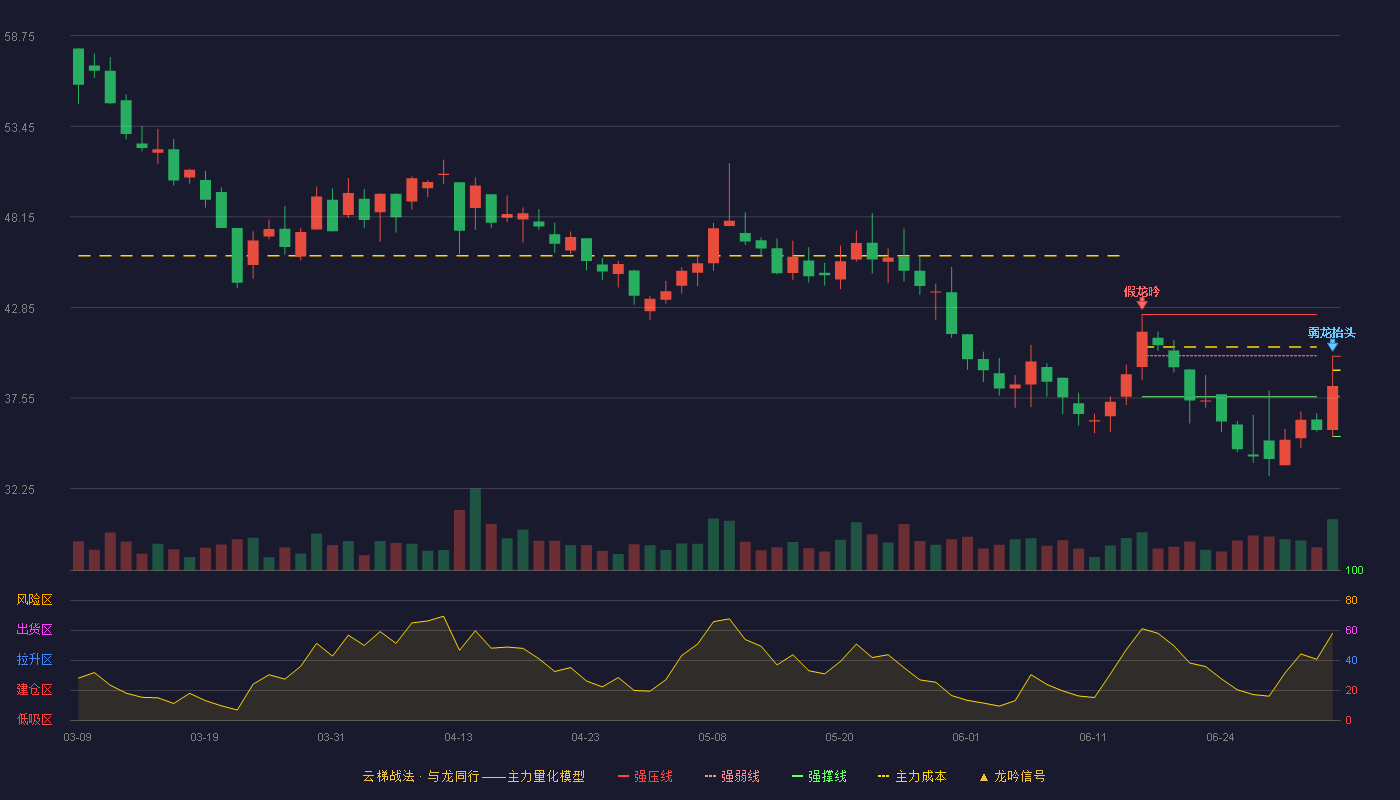The width and height of the screenshot is (1400, 800).
Task: Click the red down arrow below 假龙吟
Action: tap(1142, 303)
